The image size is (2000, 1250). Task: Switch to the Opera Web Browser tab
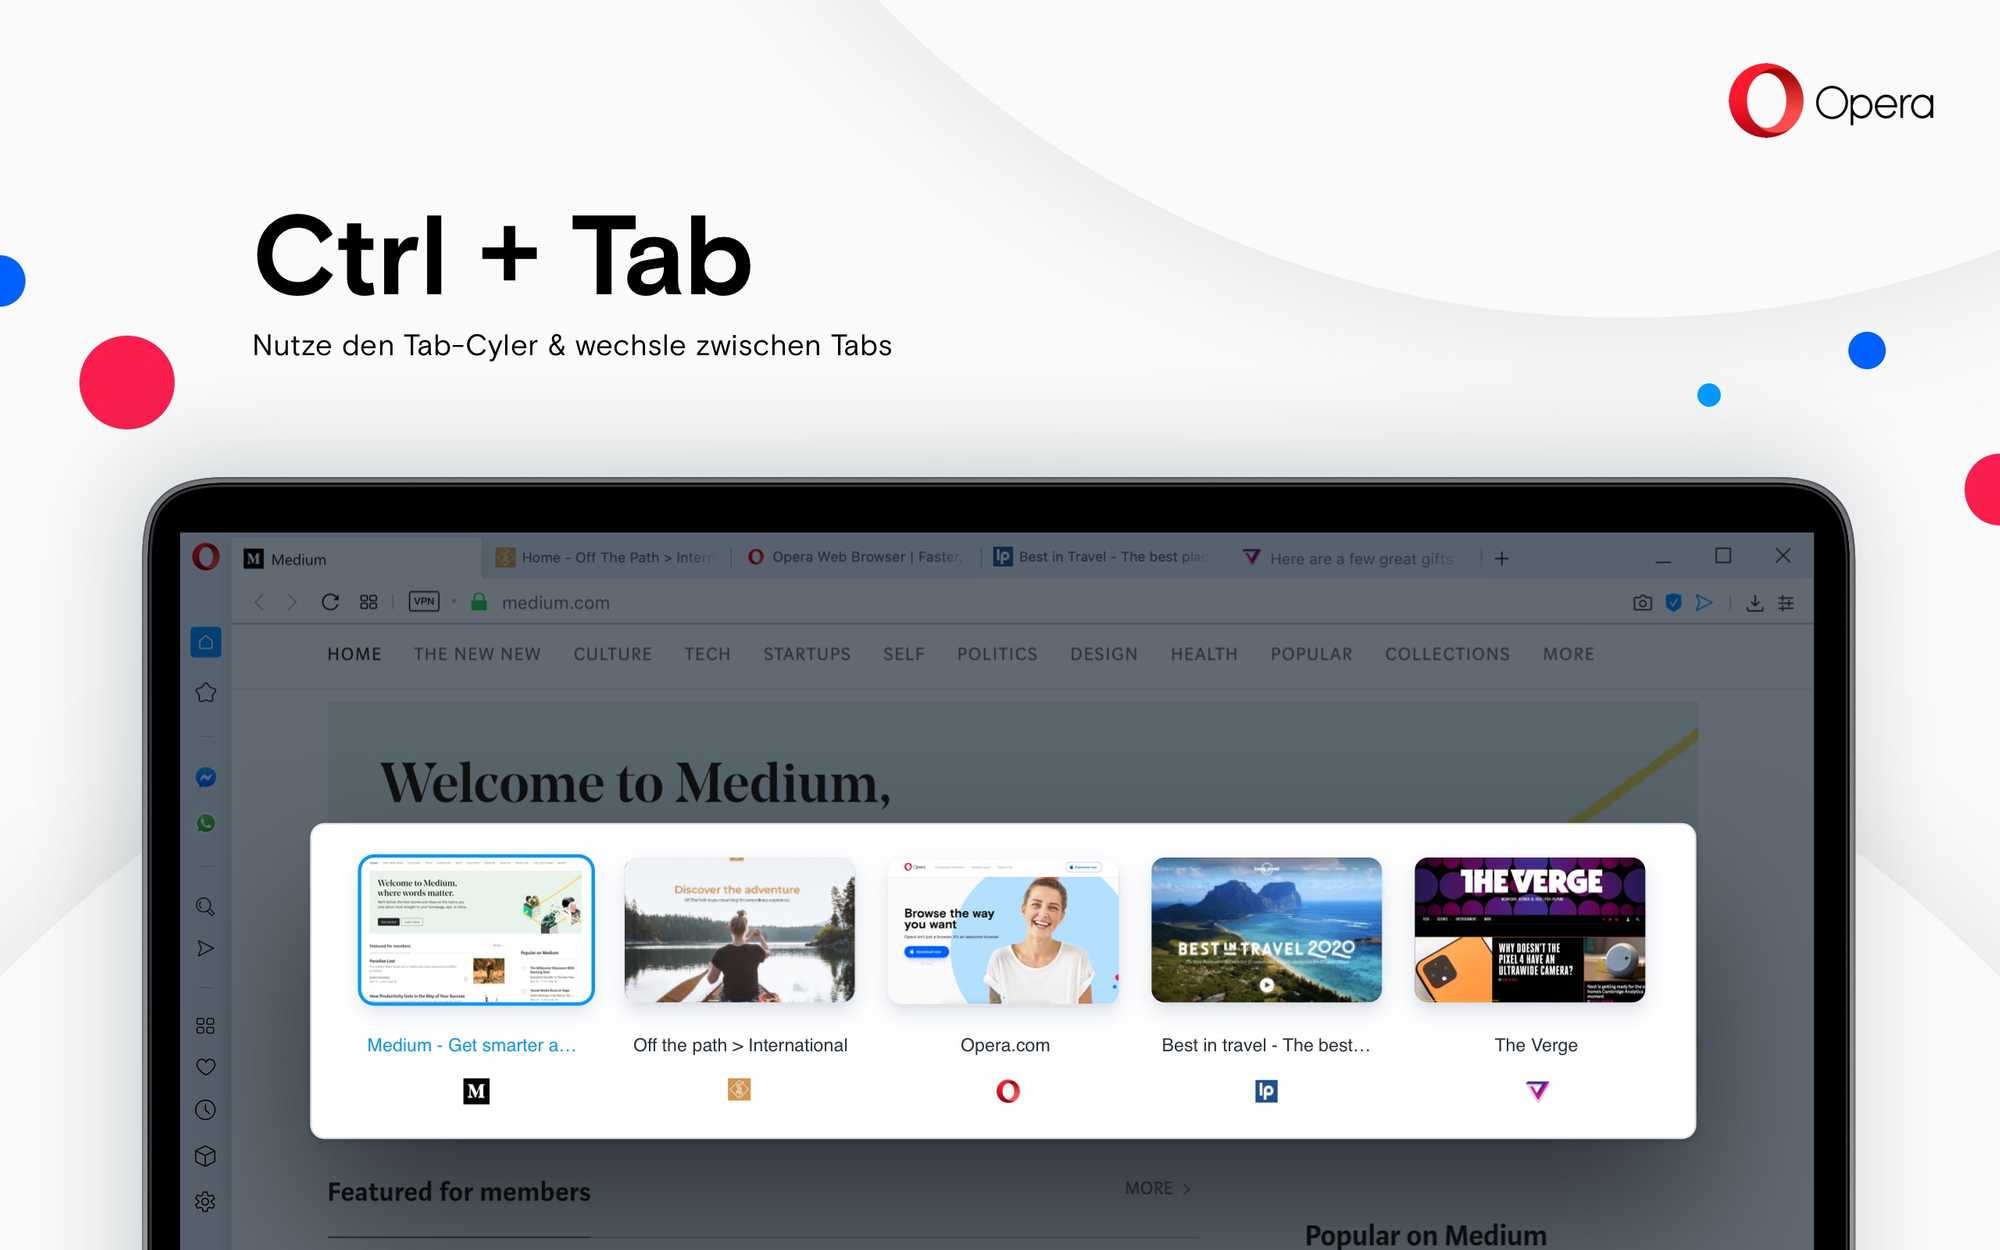click(855, 557)
